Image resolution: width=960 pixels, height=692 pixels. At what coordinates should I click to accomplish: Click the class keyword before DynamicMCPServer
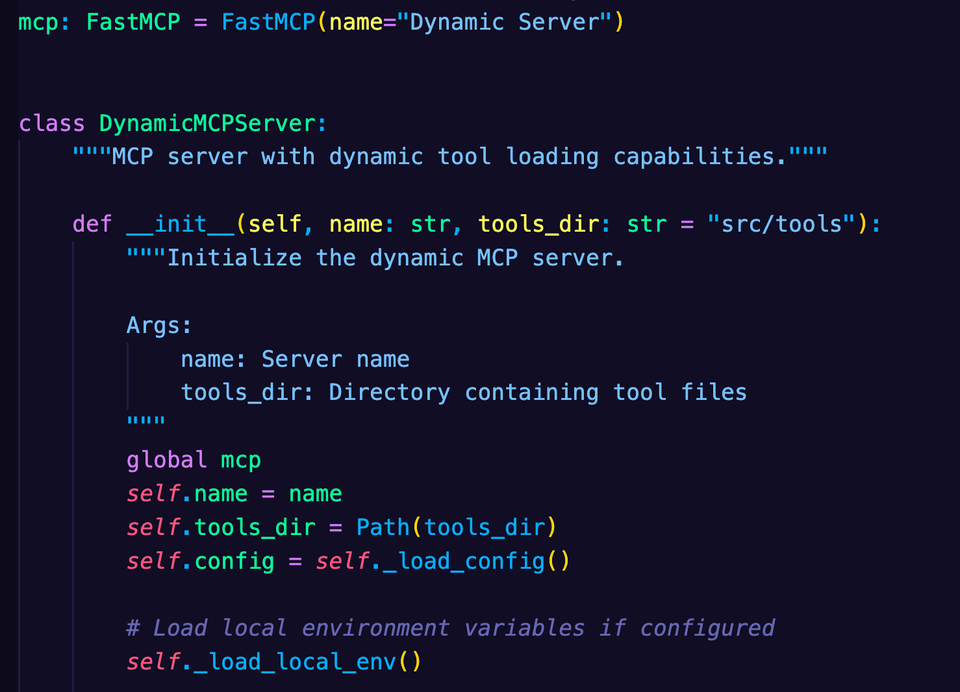[x=51, y=123]
